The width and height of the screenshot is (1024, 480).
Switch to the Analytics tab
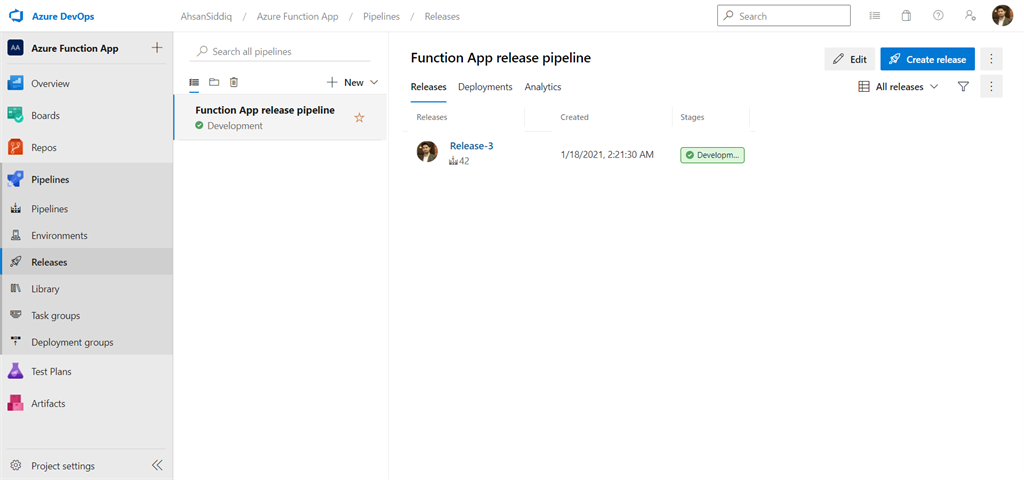point(543,87)
